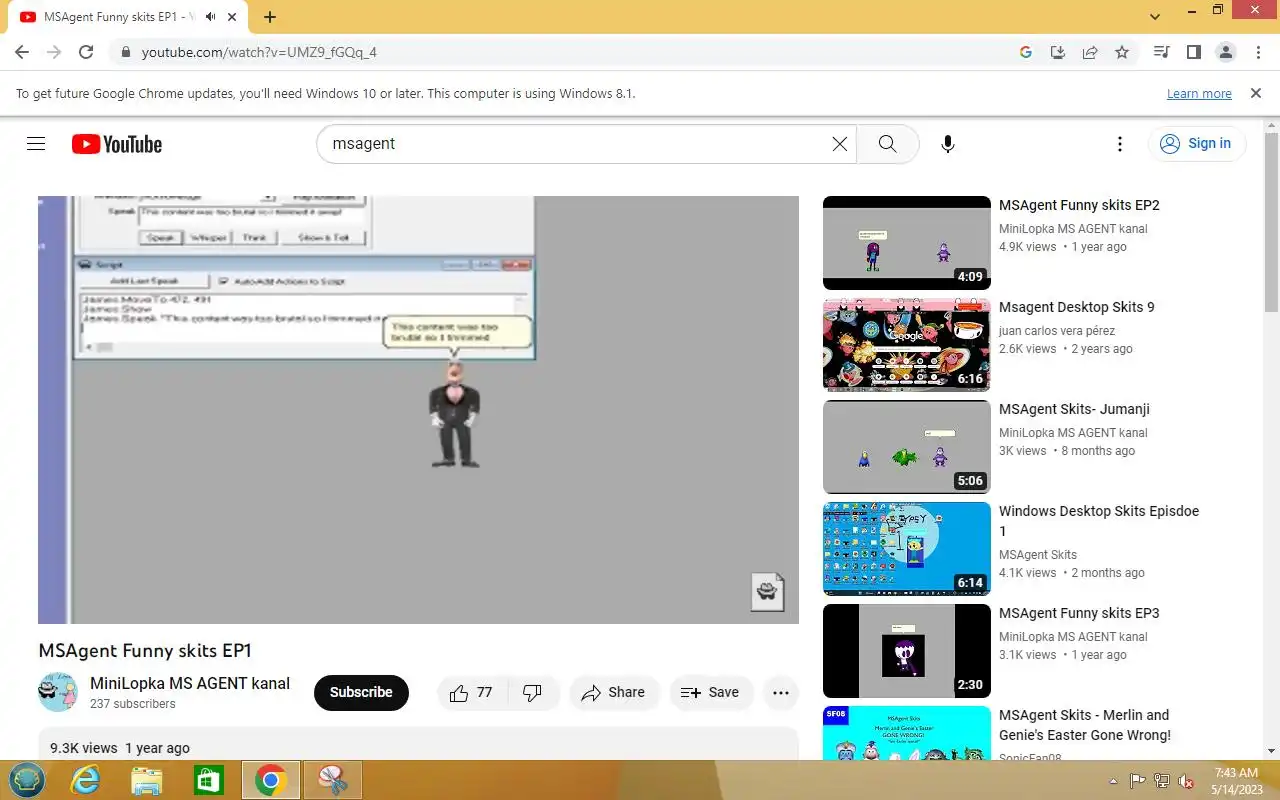Save the video to a playlist
Viewport: 1280px width, 800px height.
click(x=711, y=692)
